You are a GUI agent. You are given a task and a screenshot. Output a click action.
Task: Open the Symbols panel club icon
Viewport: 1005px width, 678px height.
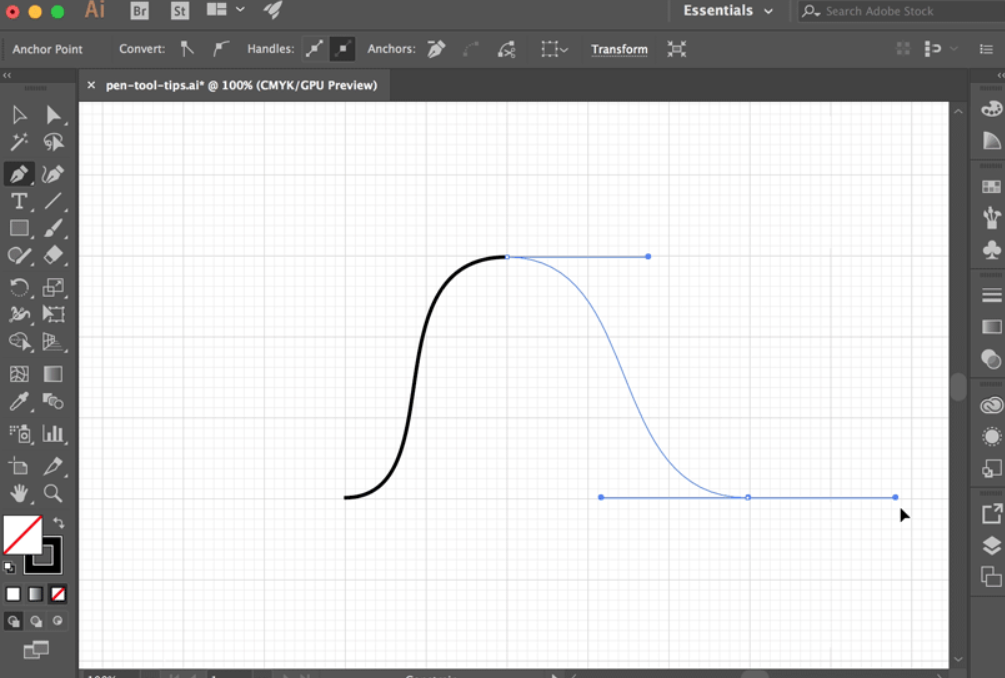click(x=991, y=249)
